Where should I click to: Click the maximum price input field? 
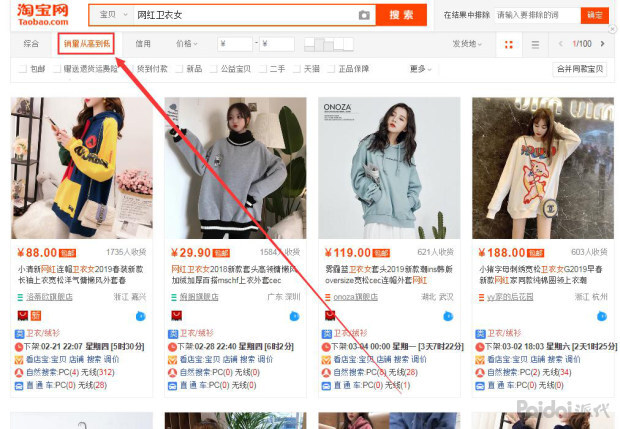pyautogui.click(x=277, y=44)
